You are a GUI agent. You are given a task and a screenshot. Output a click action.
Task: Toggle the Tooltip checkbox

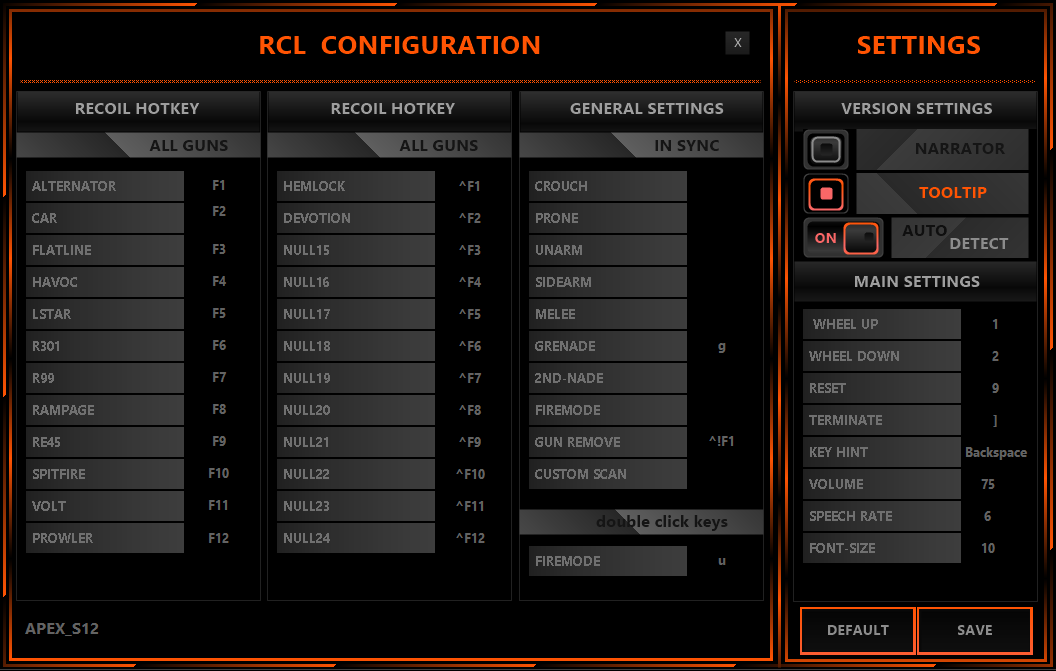point(826,193)
